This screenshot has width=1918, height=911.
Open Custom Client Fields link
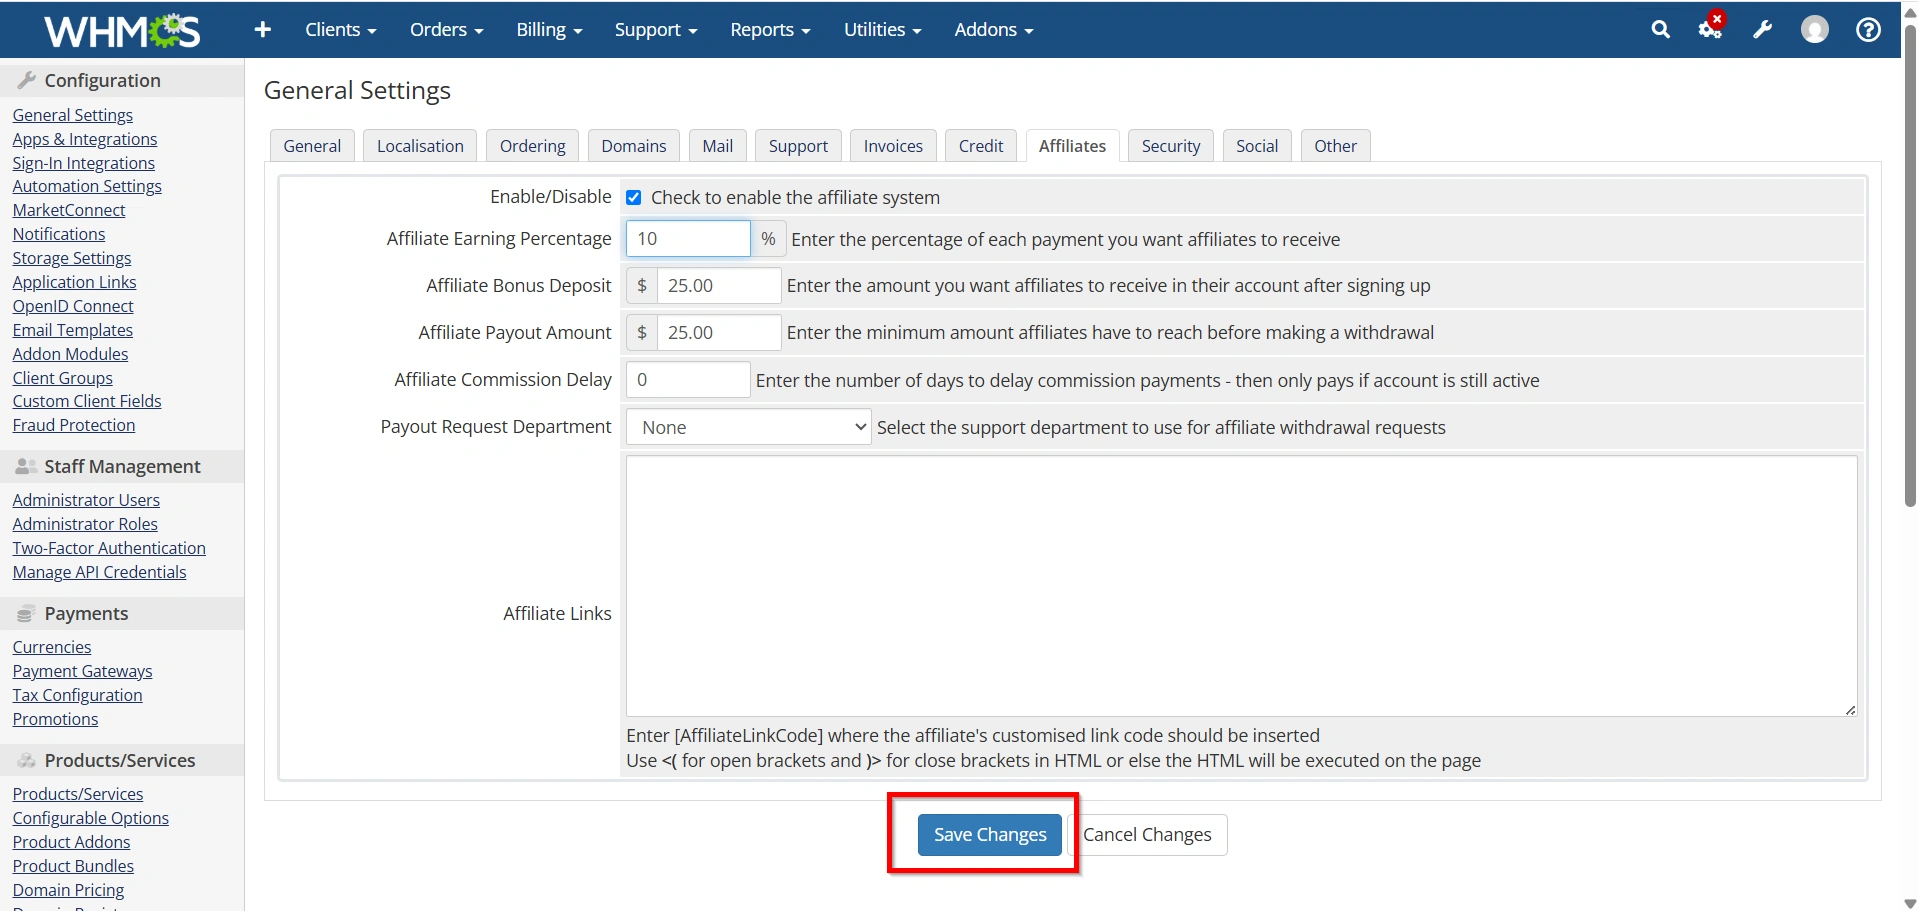[87, 401]
